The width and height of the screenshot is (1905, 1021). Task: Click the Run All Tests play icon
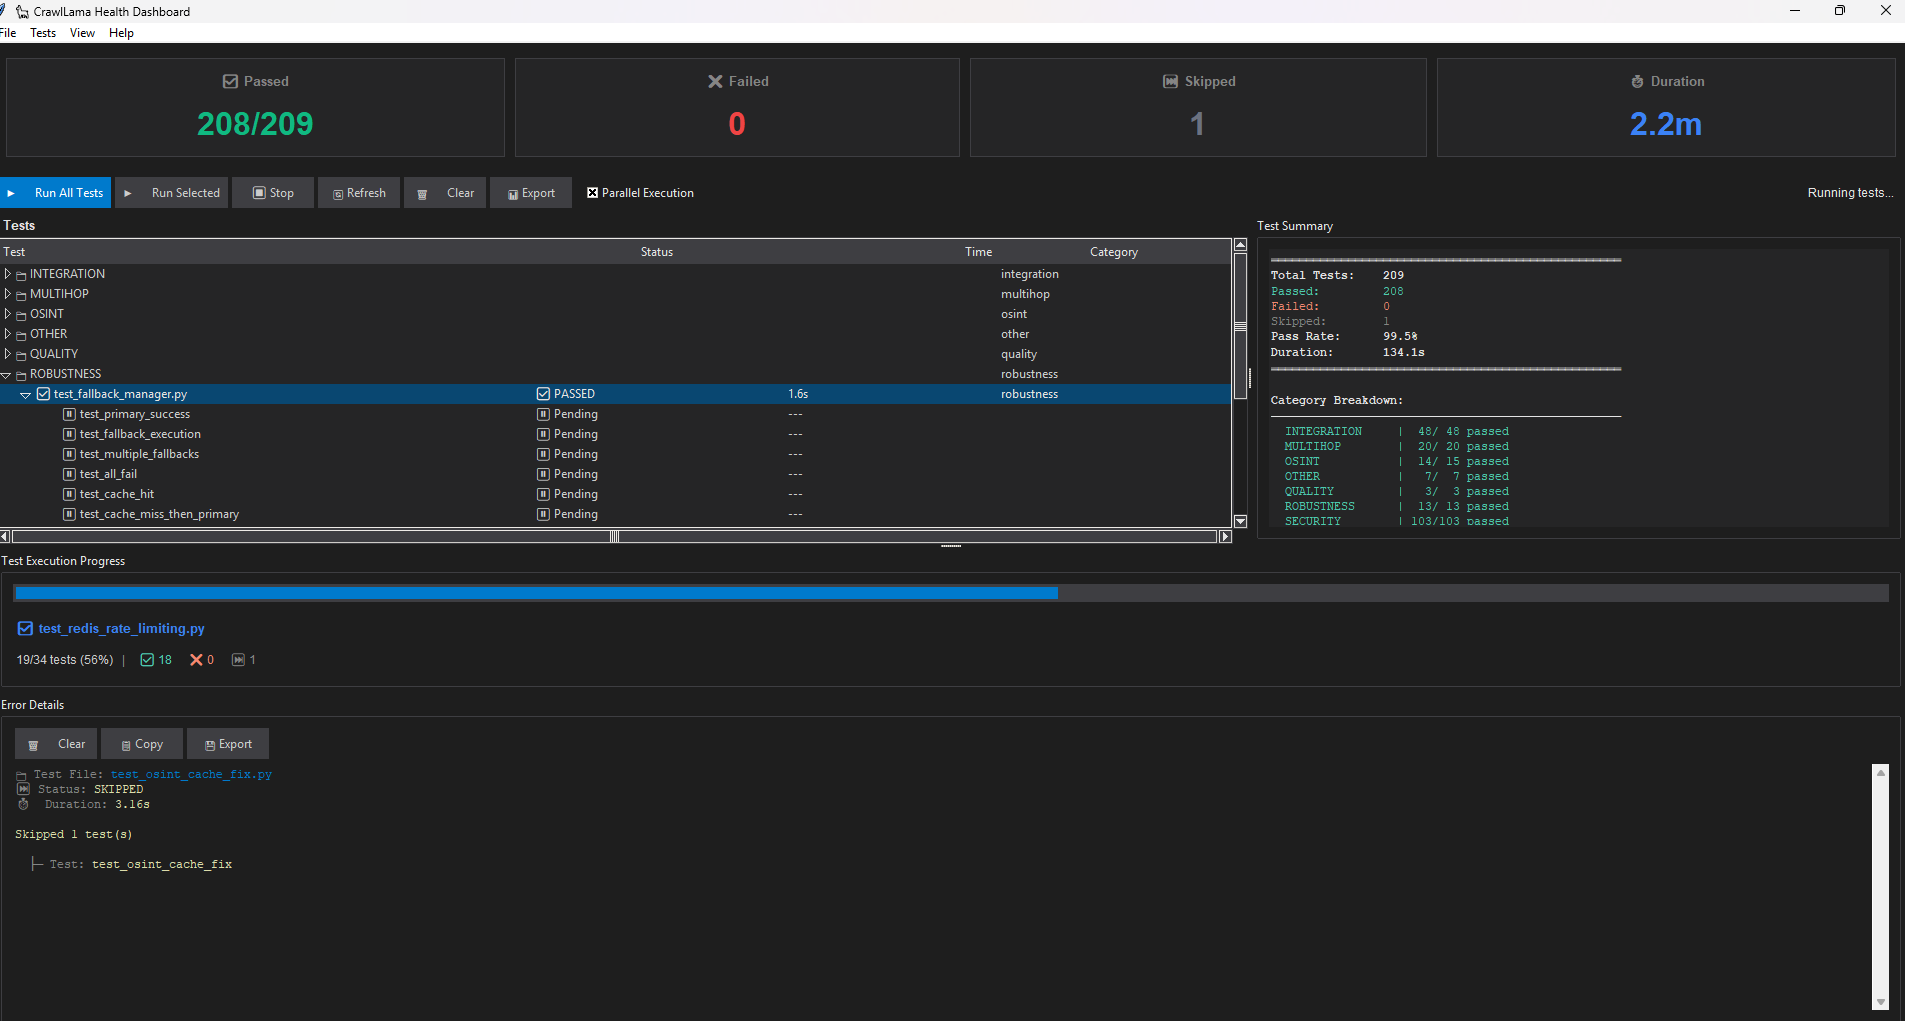point(11,192)
